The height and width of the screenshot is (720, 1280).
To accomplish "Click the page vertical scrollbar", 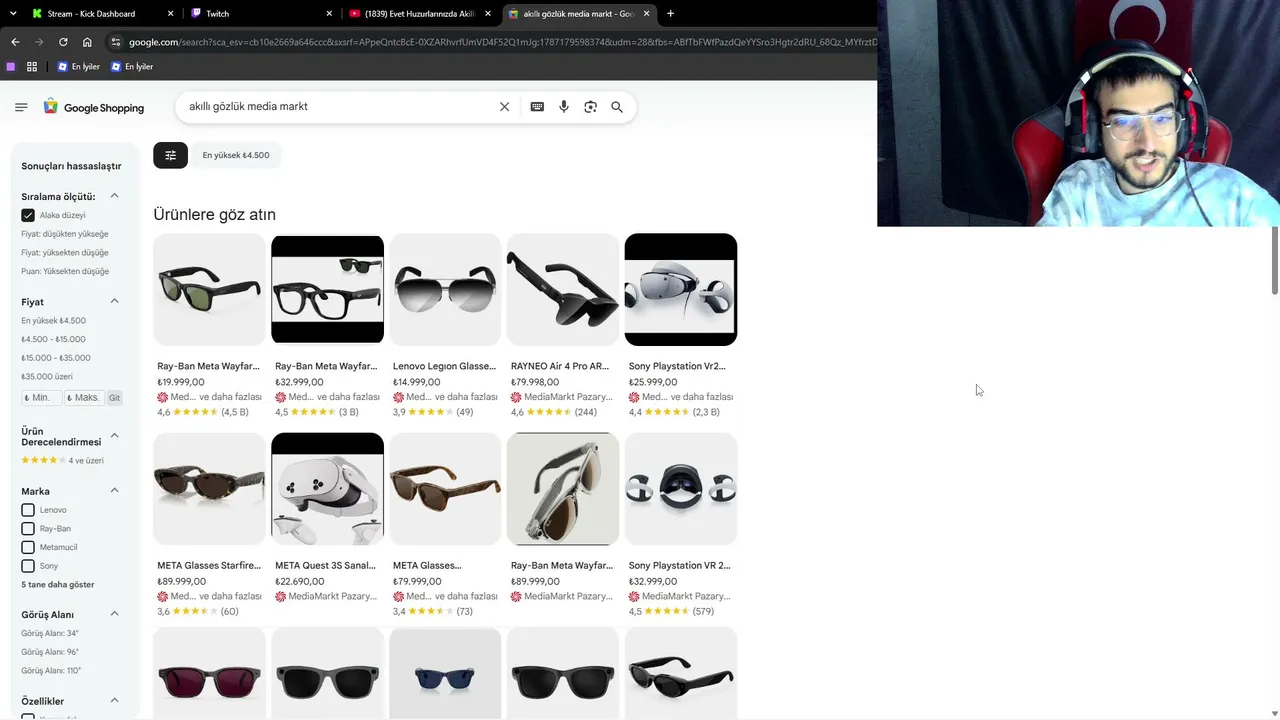I will (x=1274, y=260).
